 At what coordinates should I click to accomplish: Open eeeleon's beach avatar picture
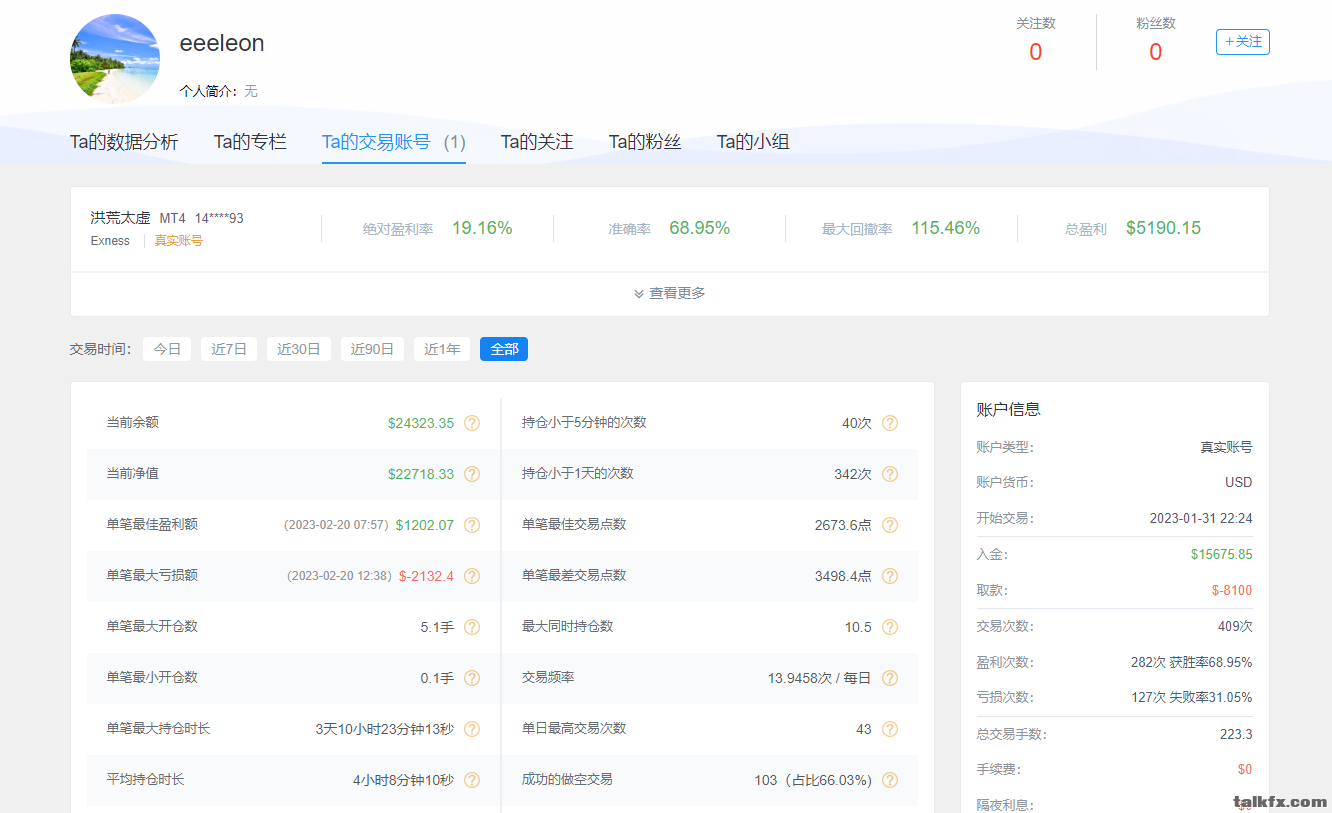(115, 59)
